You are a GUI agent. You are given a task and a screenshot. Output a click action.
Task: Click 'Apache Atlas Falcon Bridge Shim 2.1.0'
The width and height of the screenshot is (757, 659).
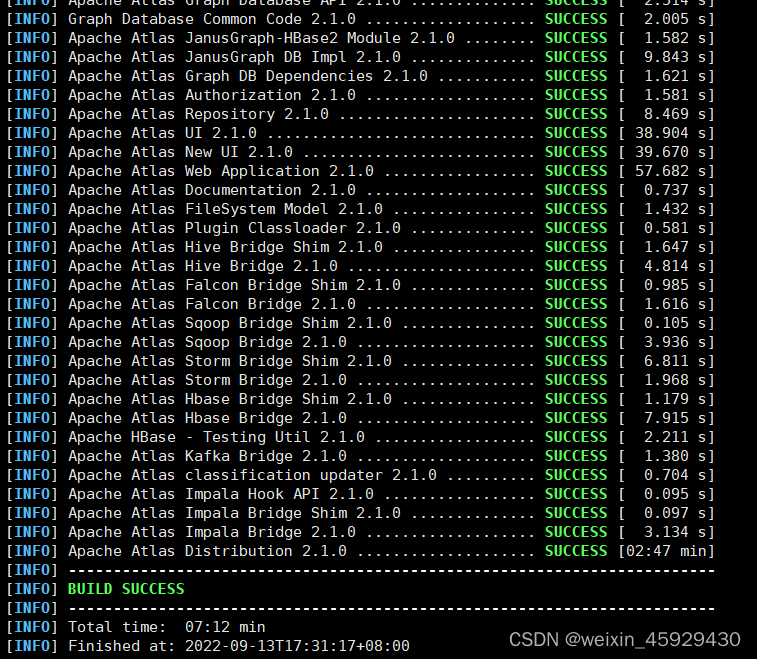[x=234, y=285]
